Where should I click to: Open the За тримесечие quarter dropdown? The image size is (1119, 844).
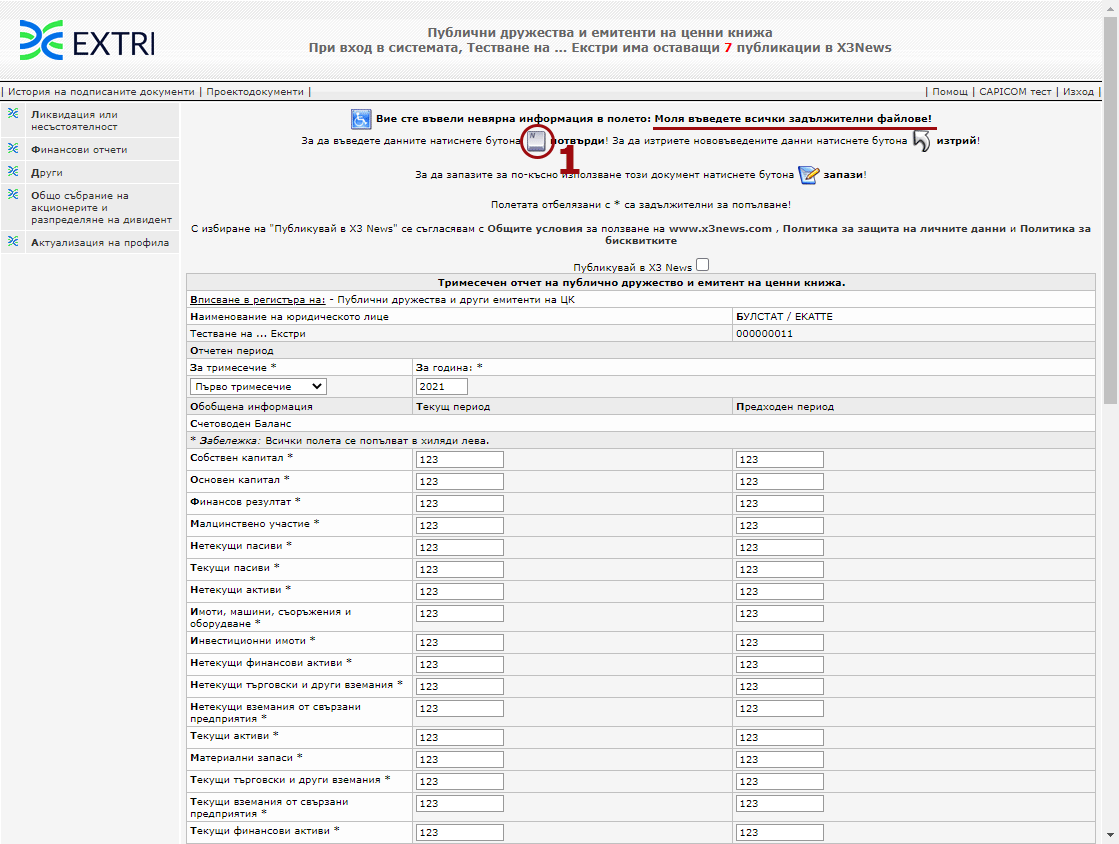258,387
